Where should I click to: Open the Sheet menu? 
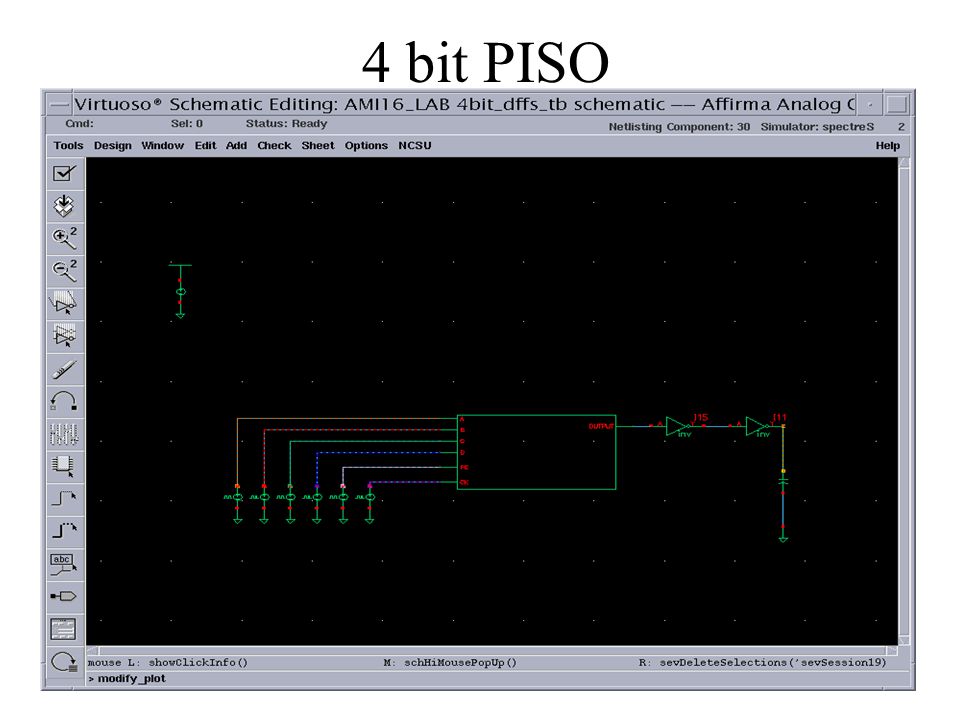coord(318,146)
